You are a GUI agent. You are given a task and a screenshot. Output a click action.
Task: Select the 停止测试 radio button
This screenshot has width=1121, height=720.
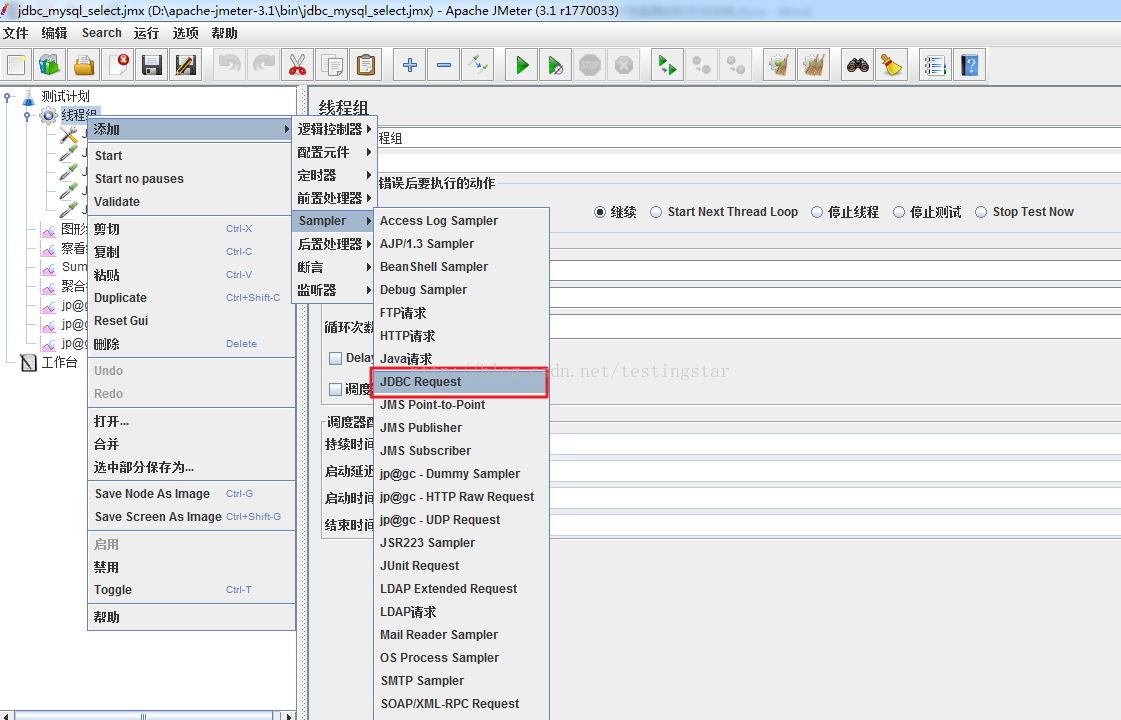click(x=899, y=212)
